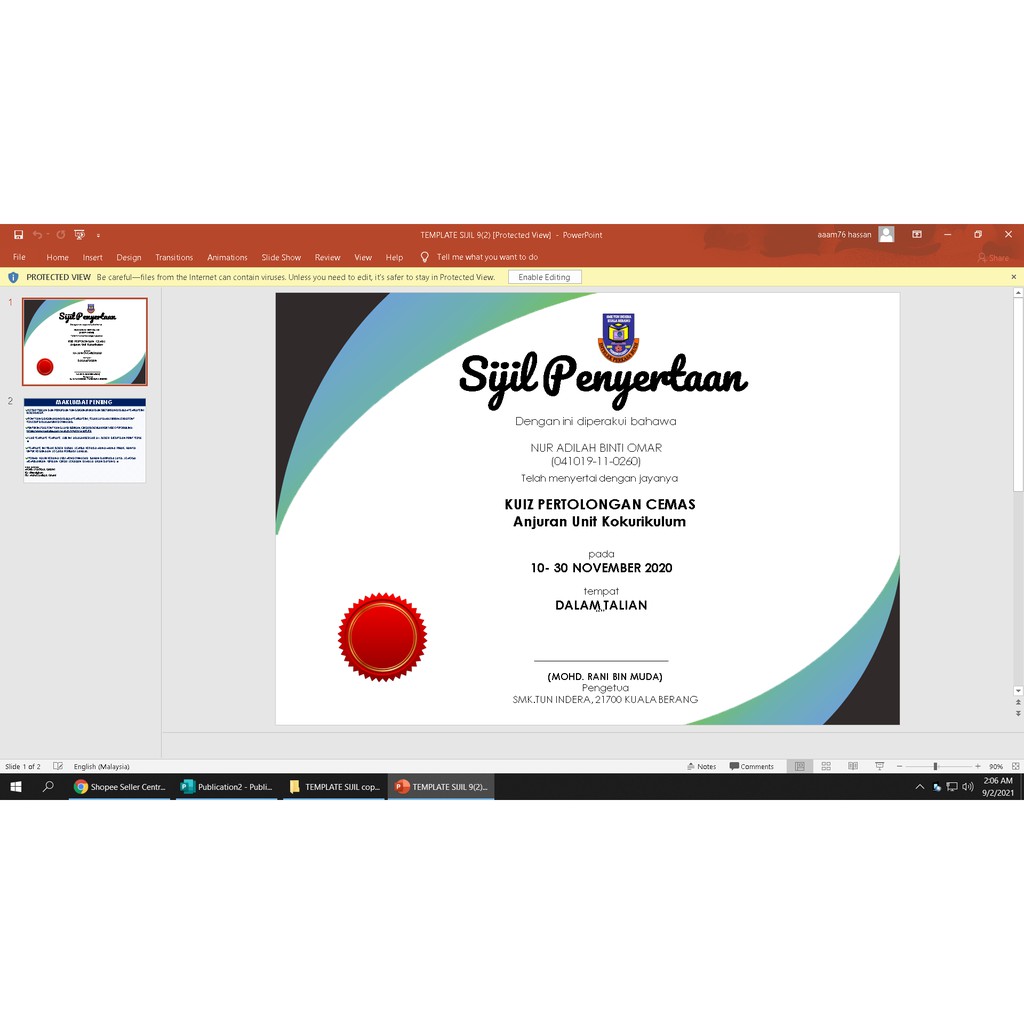Select slide 2 thumbnail in the panel
This screenshot has width=1024, height=1024.
84,440
